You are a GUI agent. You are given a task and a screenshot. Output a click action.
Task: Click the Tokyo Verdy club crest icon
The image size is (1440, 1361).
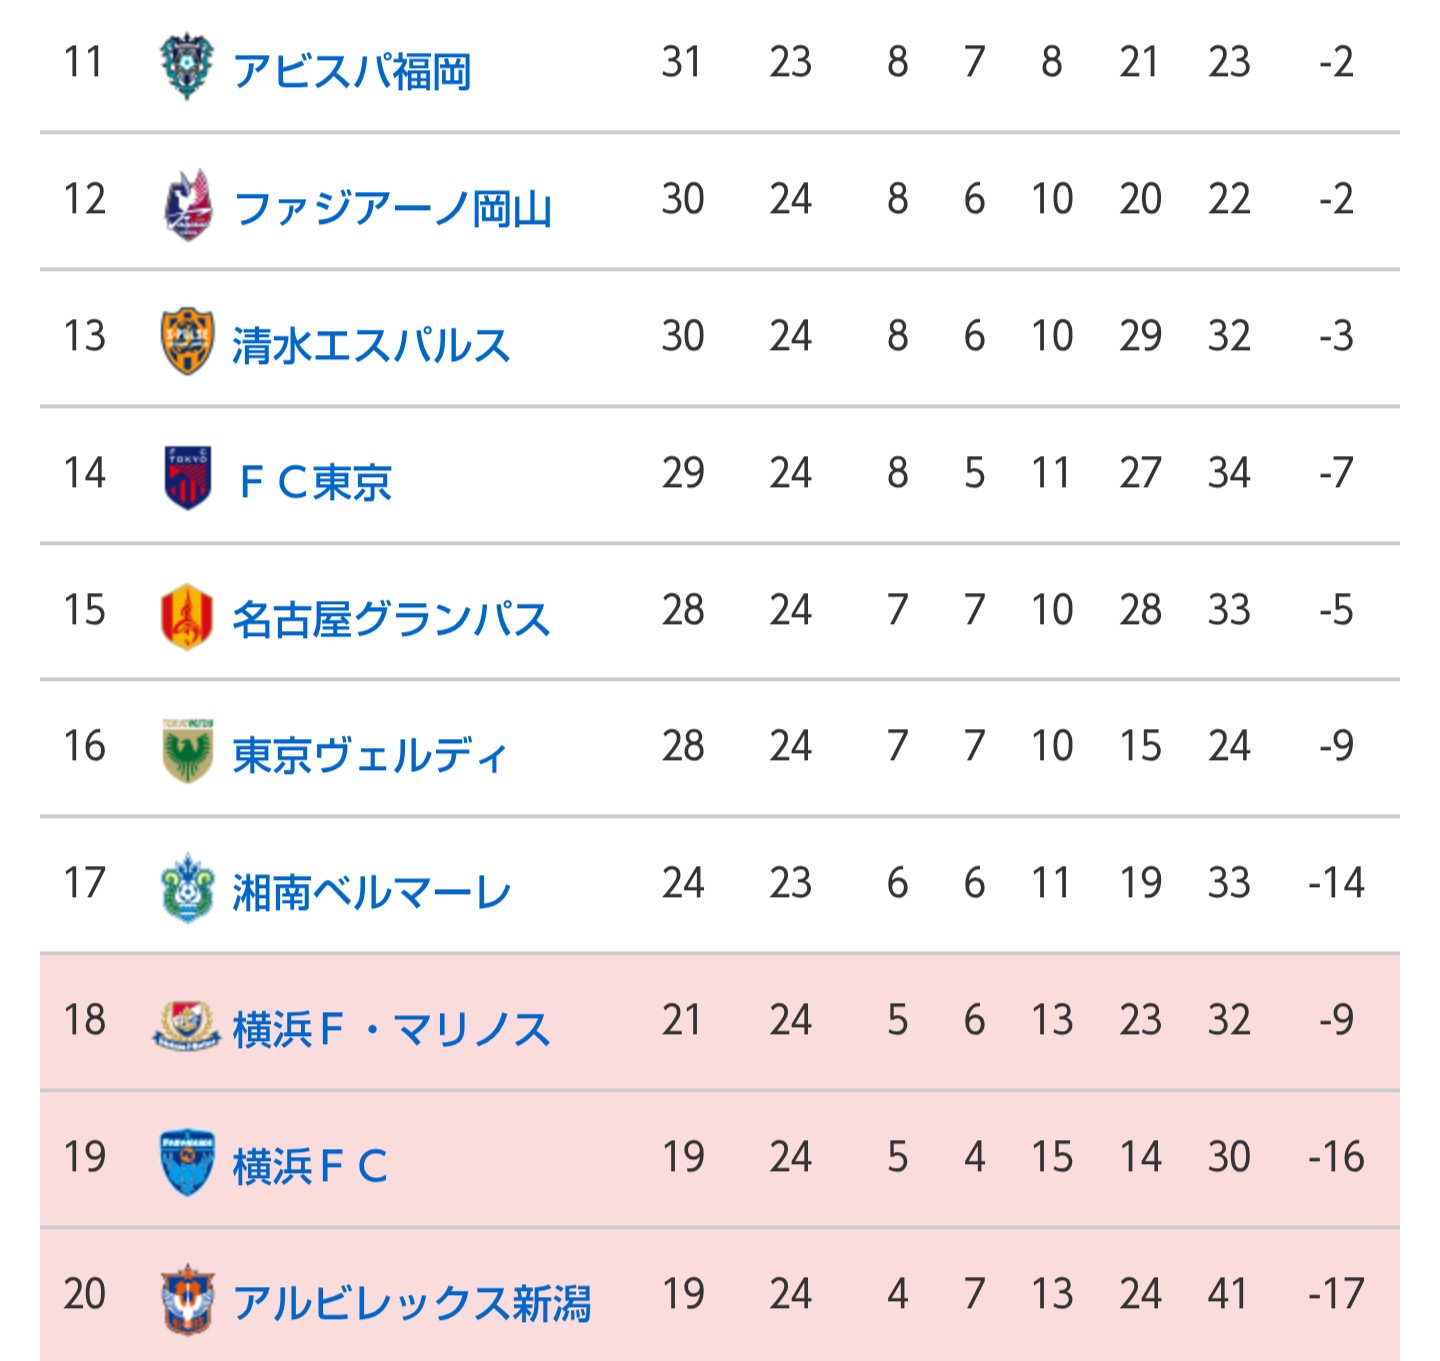(187, 751)
